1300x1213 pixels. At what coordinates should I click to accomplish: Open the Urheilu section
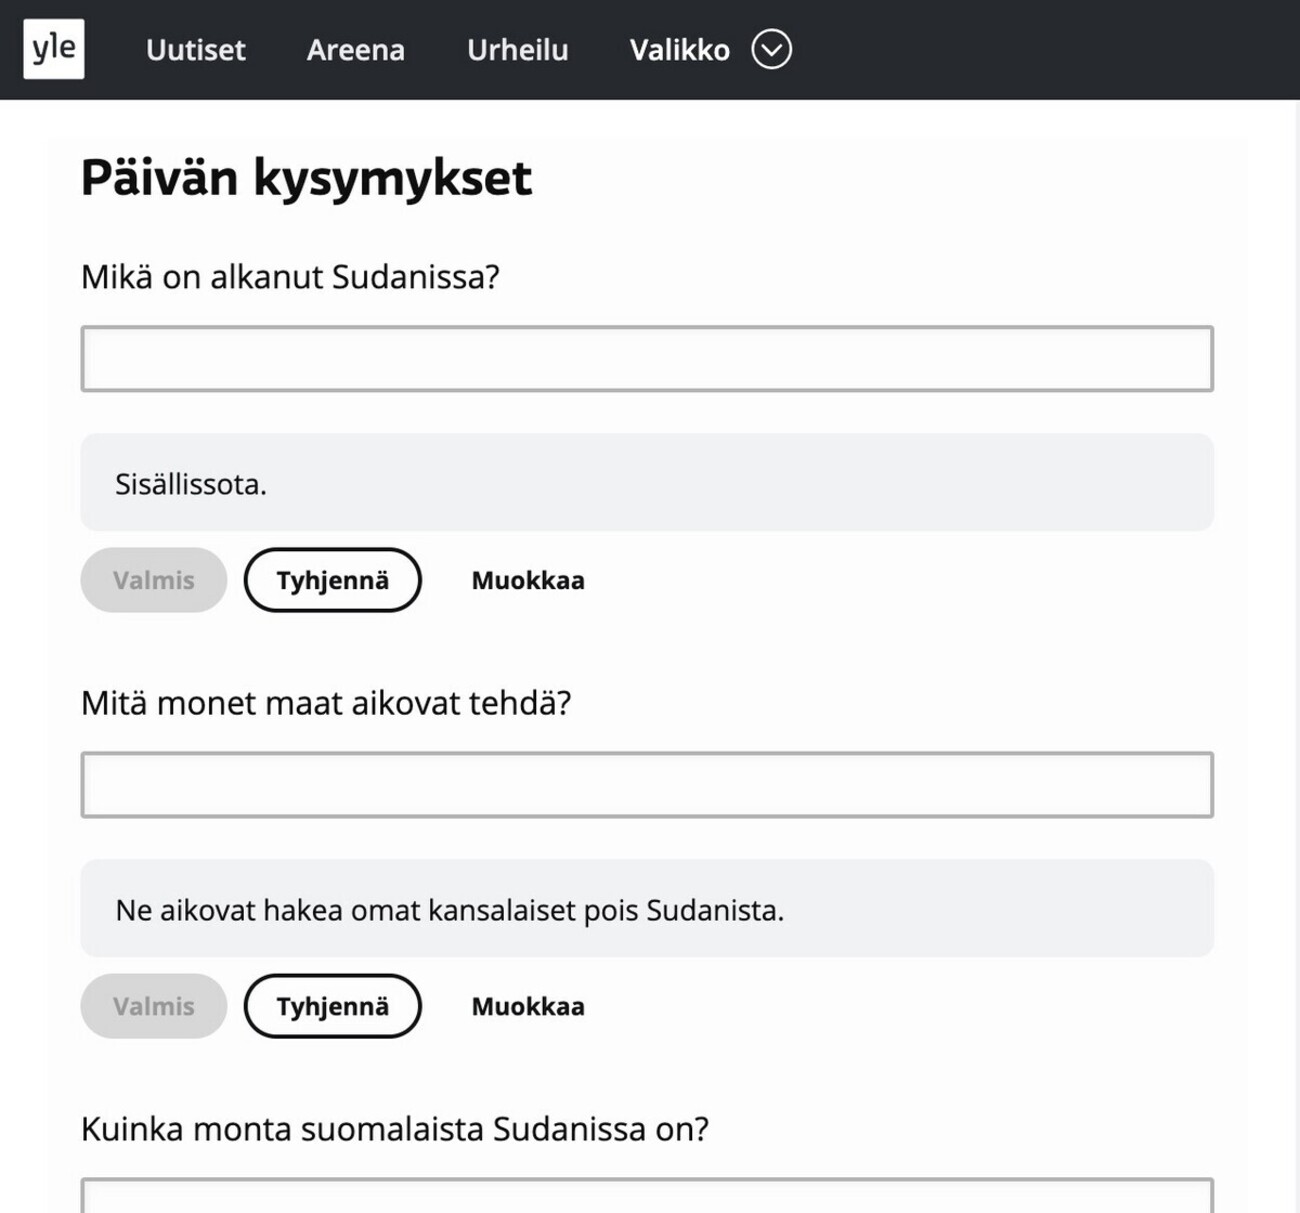click(x=518, y=50)
